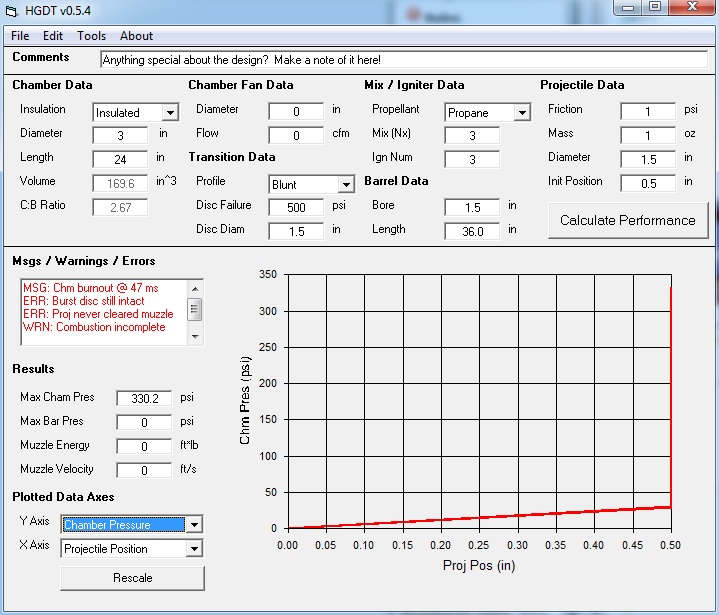719x615 pixels.
Task: Open the X Axis dropdown
Action: pos(194,549)
